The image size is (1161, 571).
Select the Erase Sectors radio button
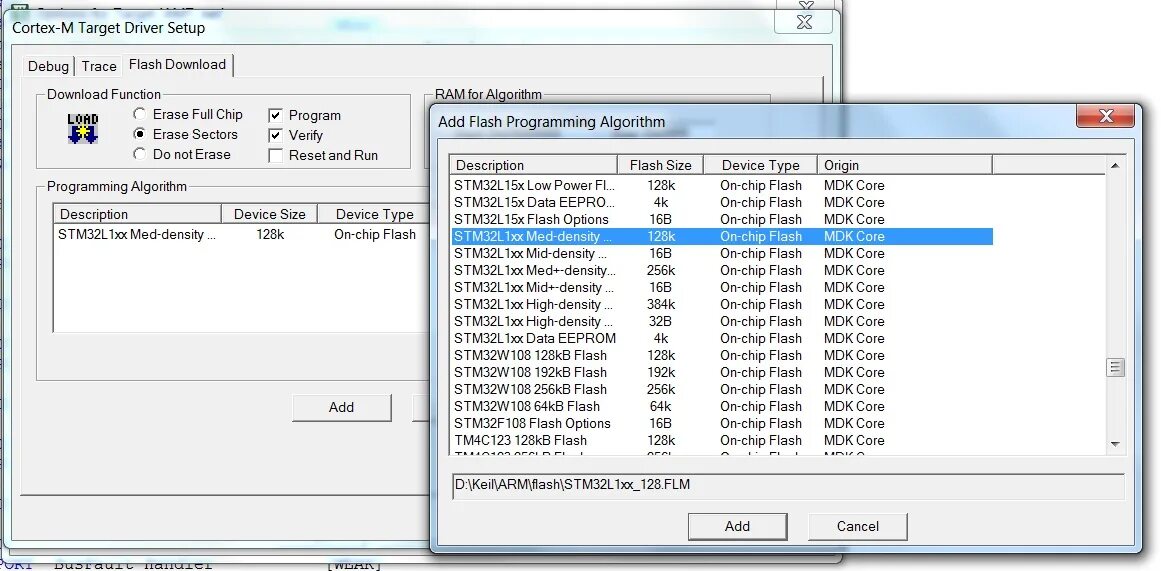point(139,134)
